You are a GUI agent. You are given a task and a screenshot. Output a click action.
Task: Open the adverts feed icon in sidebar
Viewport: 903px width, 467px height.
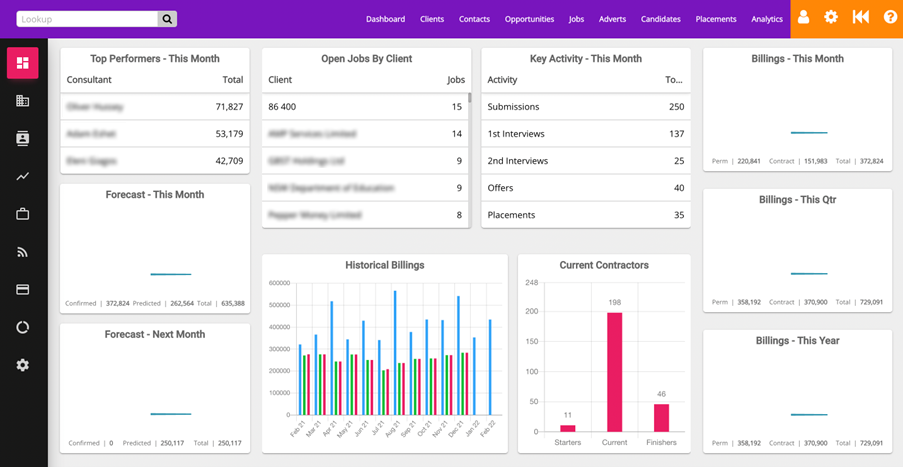[x=23, y=252]
